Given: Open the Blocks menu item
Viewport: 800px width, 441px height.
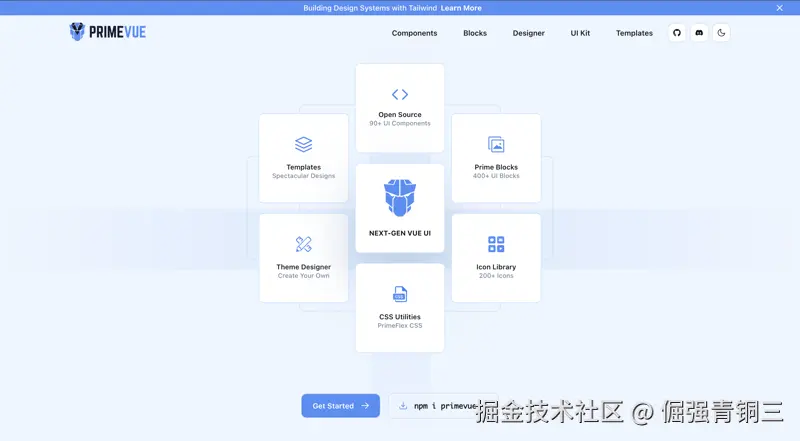Looking at the screenshot, I should coord(475,33).
